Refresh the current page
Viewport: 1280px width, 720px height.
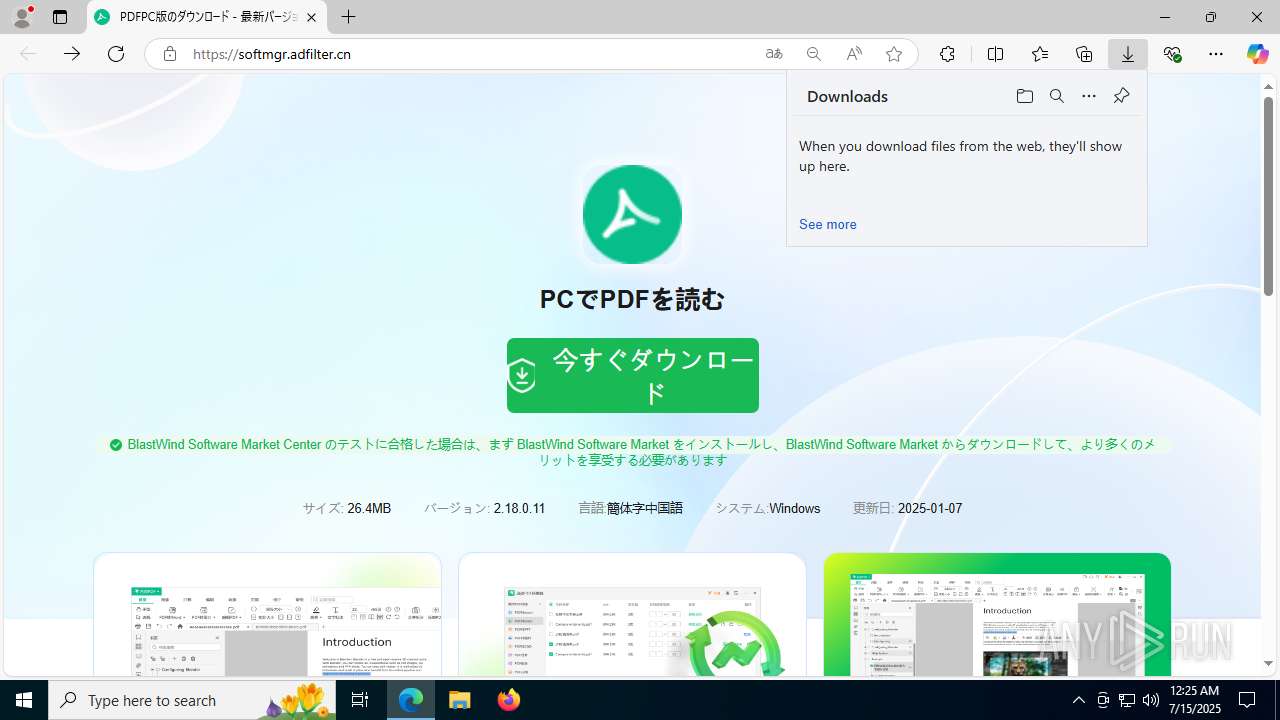point(116,54)
